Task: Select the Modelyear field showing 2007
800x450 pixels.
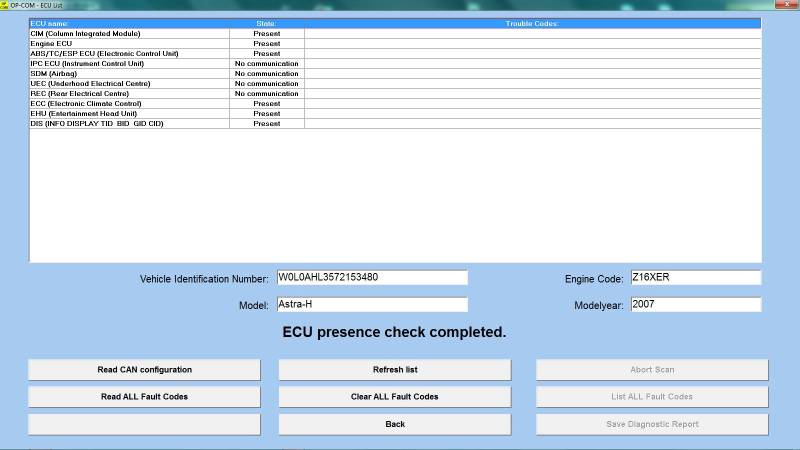Action: pos(695,305)
